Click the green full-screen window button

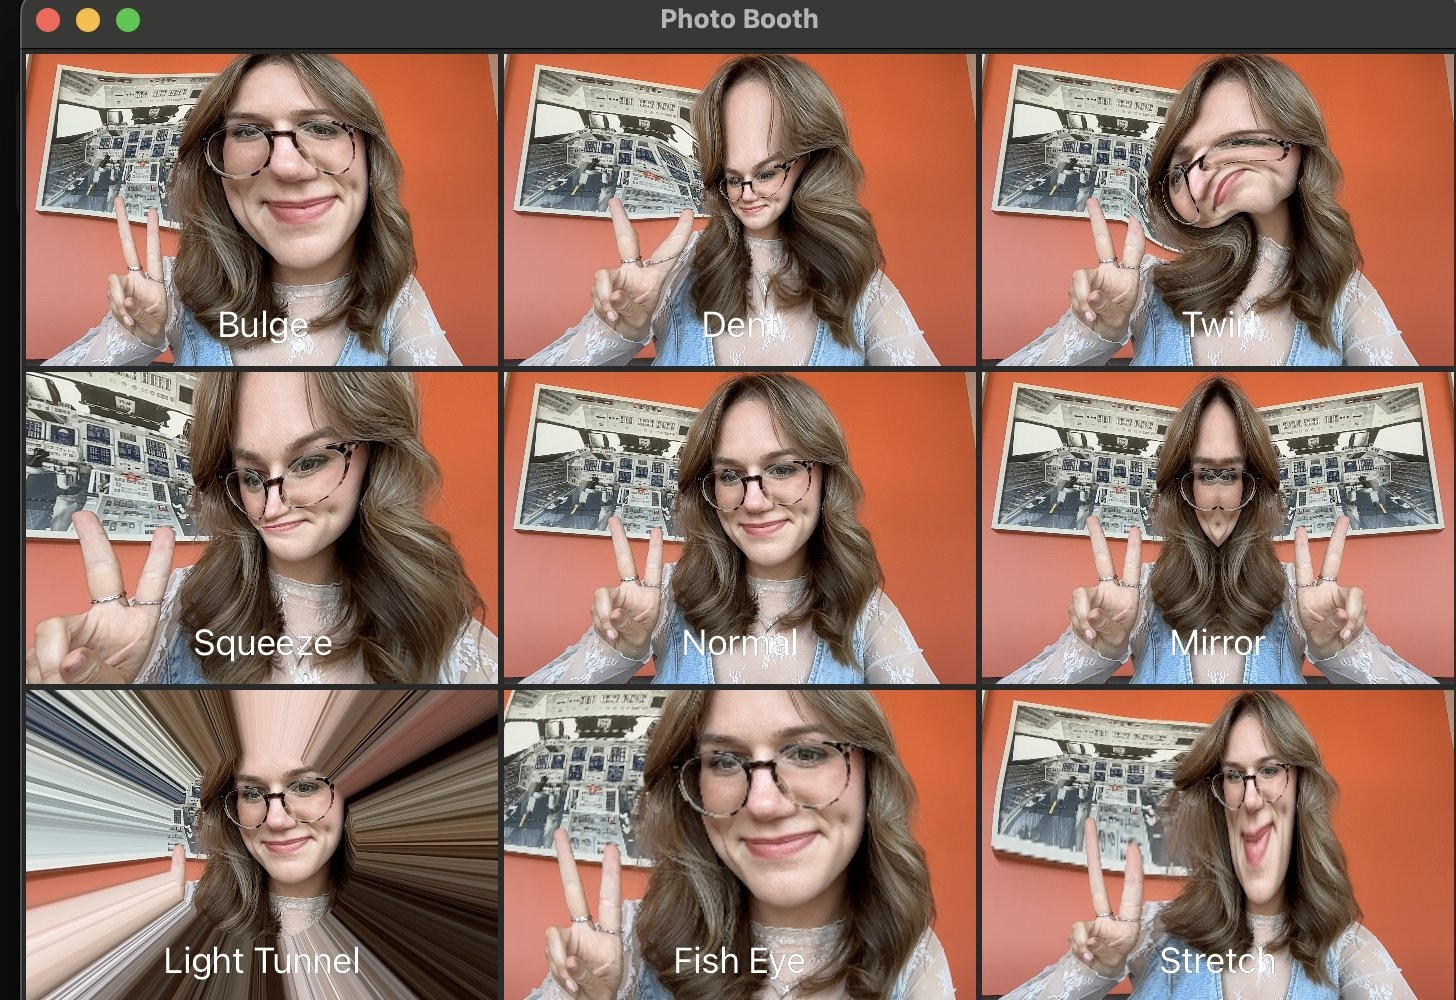[128, 20]
